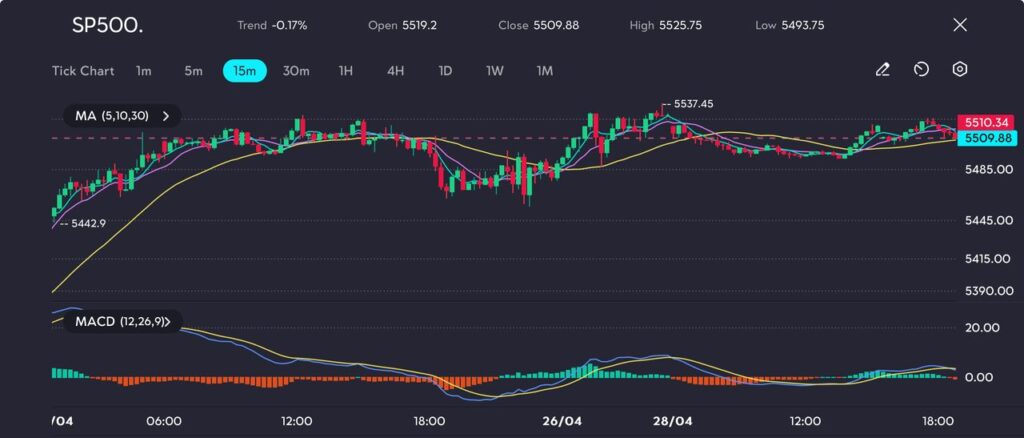Select the 1W weekly timeframe
Viewport: 1024px width, 438px height.
coord(495,71)
